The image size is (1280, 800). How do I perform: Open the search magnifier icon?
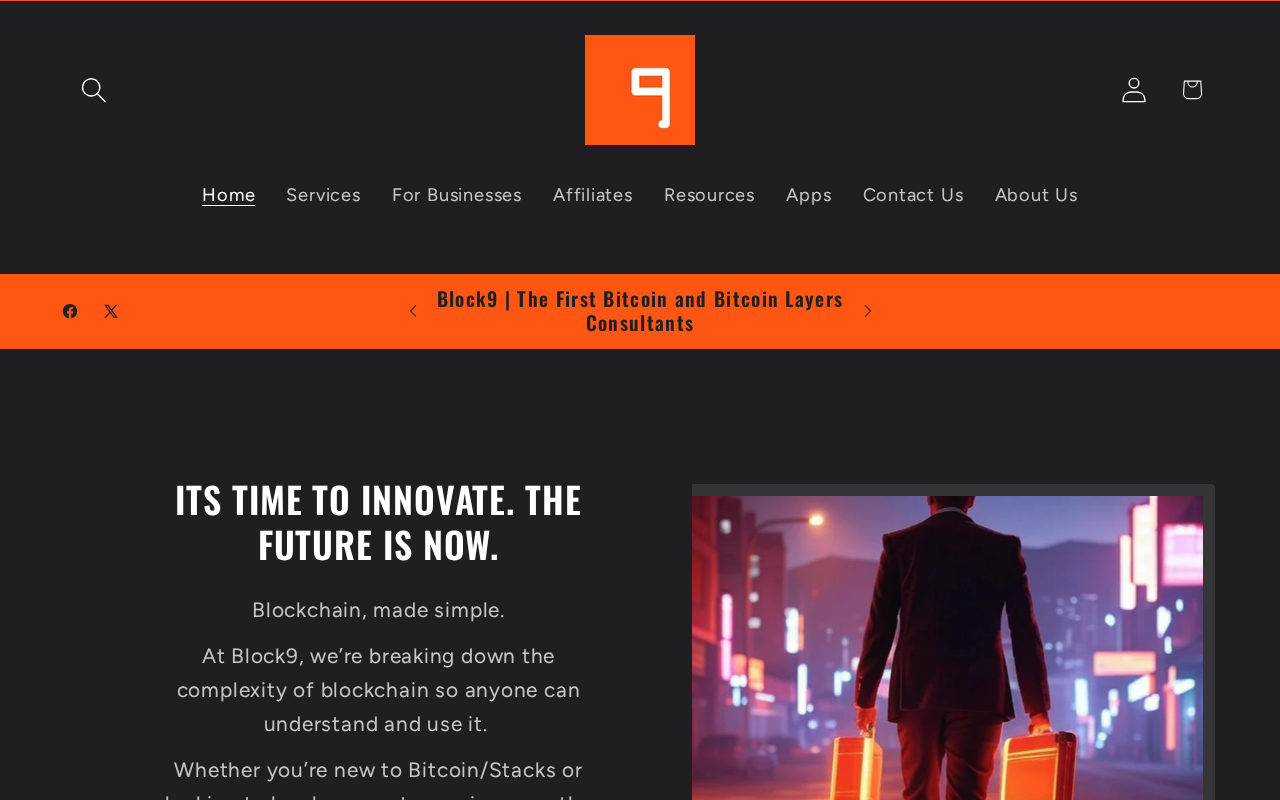pos(93,90)
